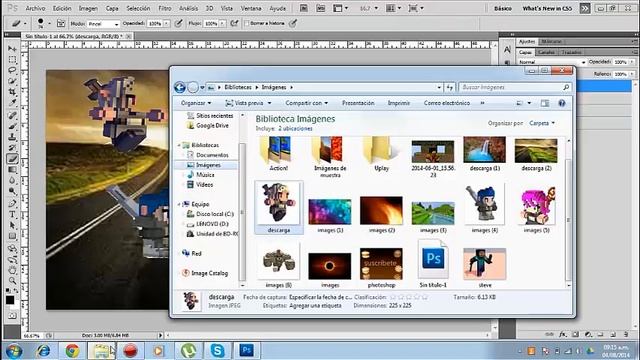Select the Horizontal Type tool
Viewport: 640px width, 360px height.
pyautogui.click(x=12, y=214)
